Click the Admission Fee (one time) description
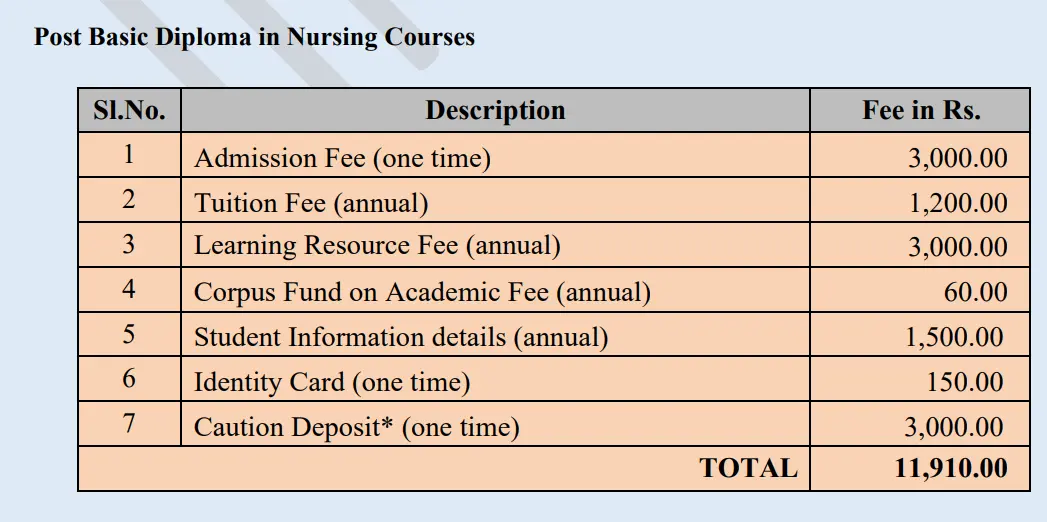1047x522 pixels. [342, 158]
